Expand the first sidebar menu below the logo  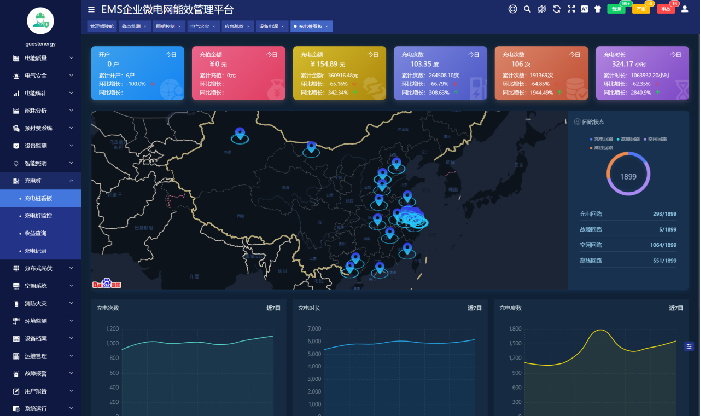[x=40, y=58]
